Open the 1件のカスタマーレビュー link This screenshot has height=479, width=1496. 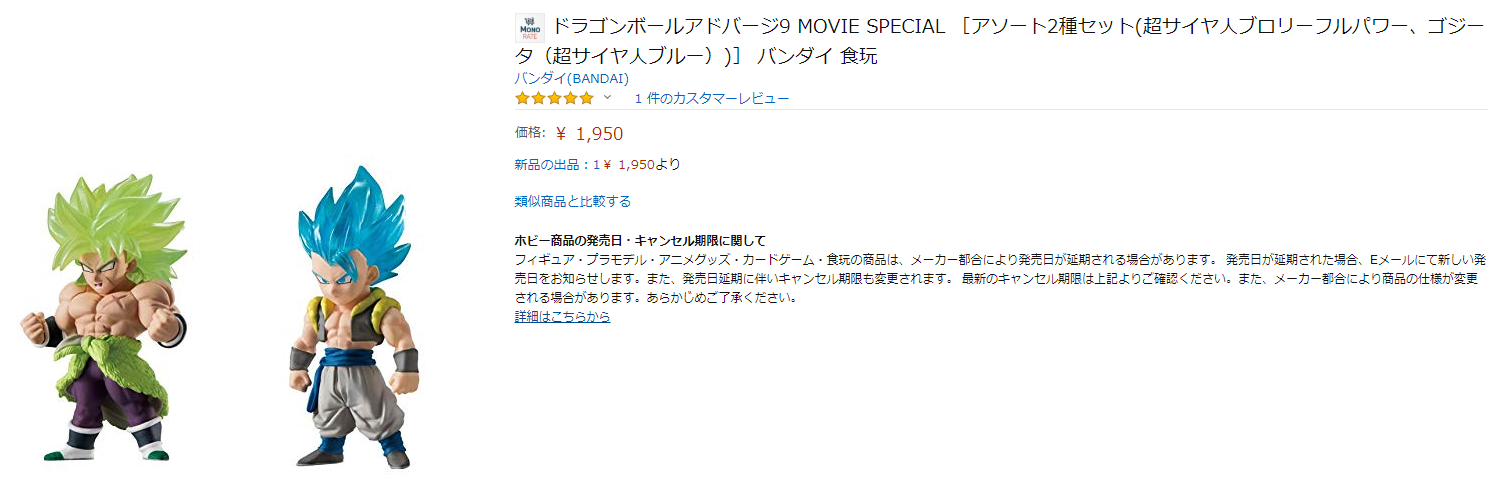[711, 98]
